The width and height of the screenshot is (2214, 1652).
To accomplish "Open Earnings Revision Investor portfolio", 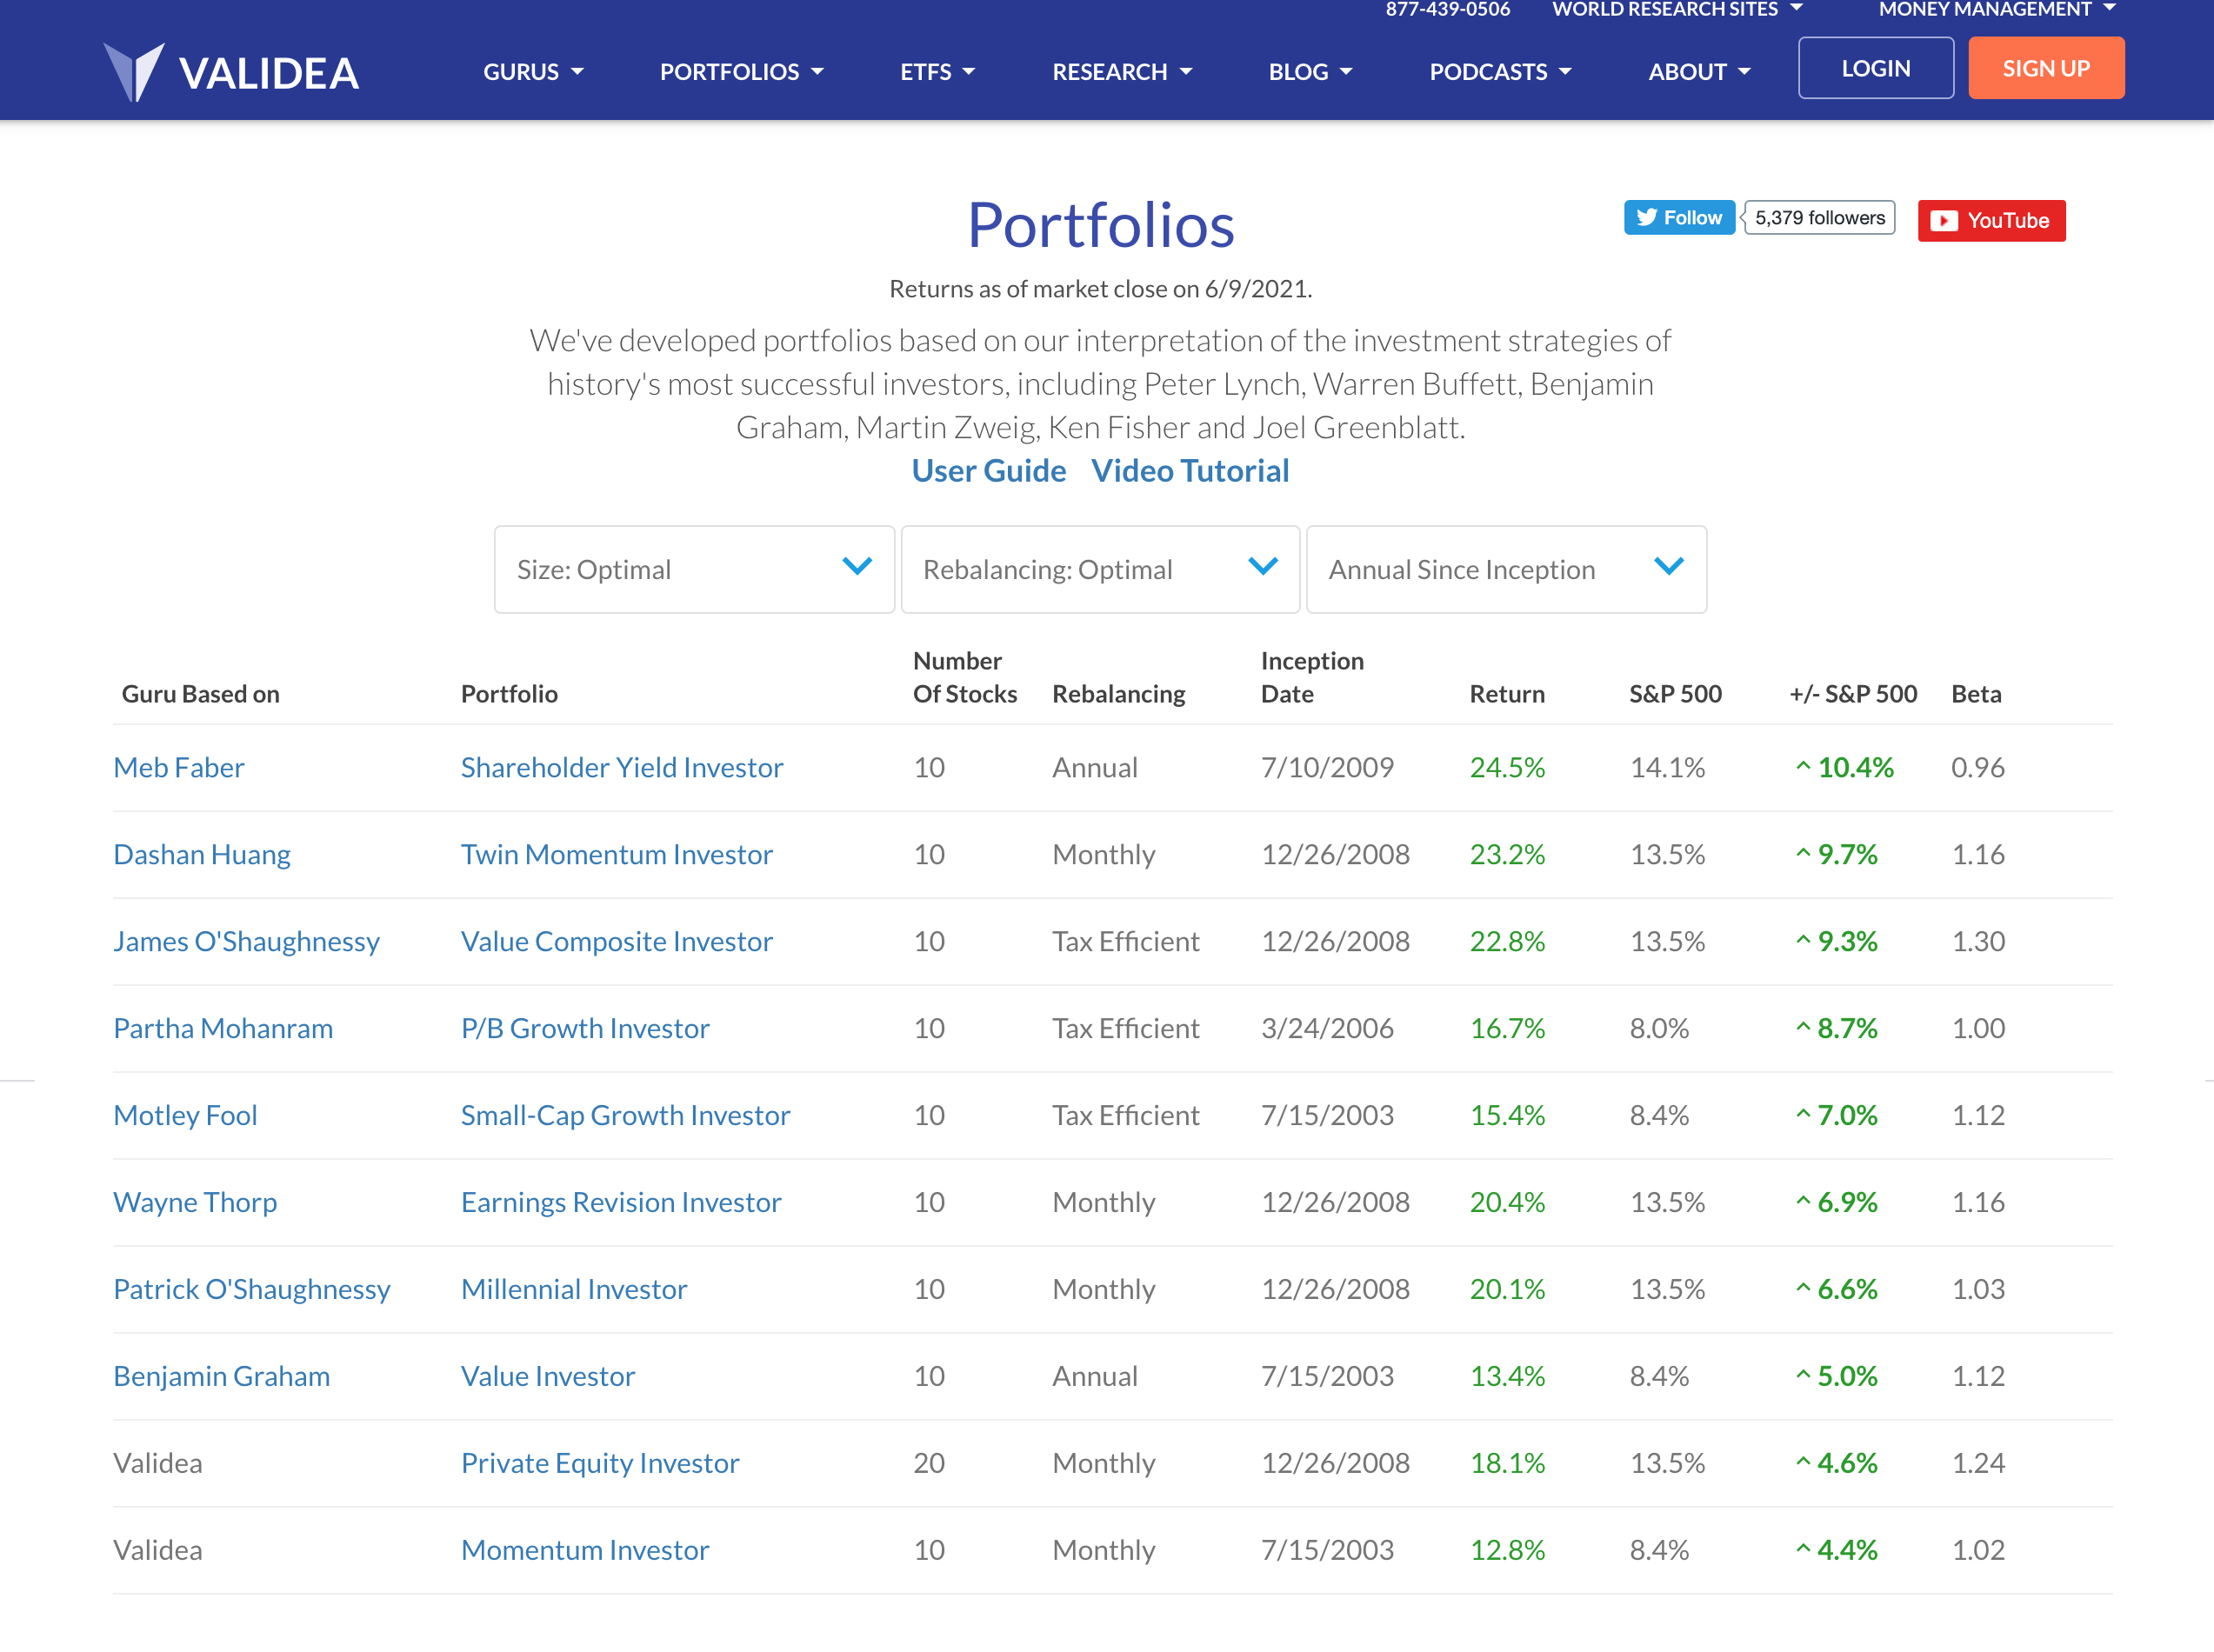I will click(x=621, y=1203).
